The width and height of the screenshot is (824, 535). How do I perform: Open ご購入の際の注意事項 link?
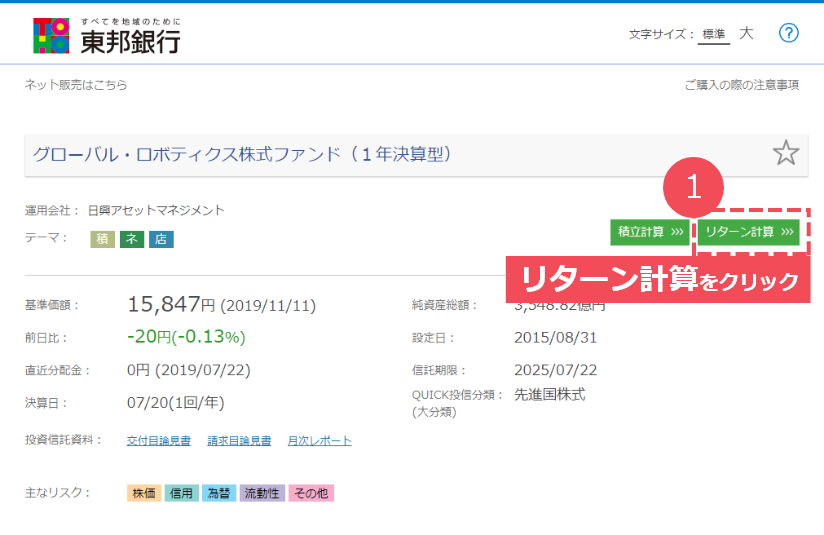[741, 85]
